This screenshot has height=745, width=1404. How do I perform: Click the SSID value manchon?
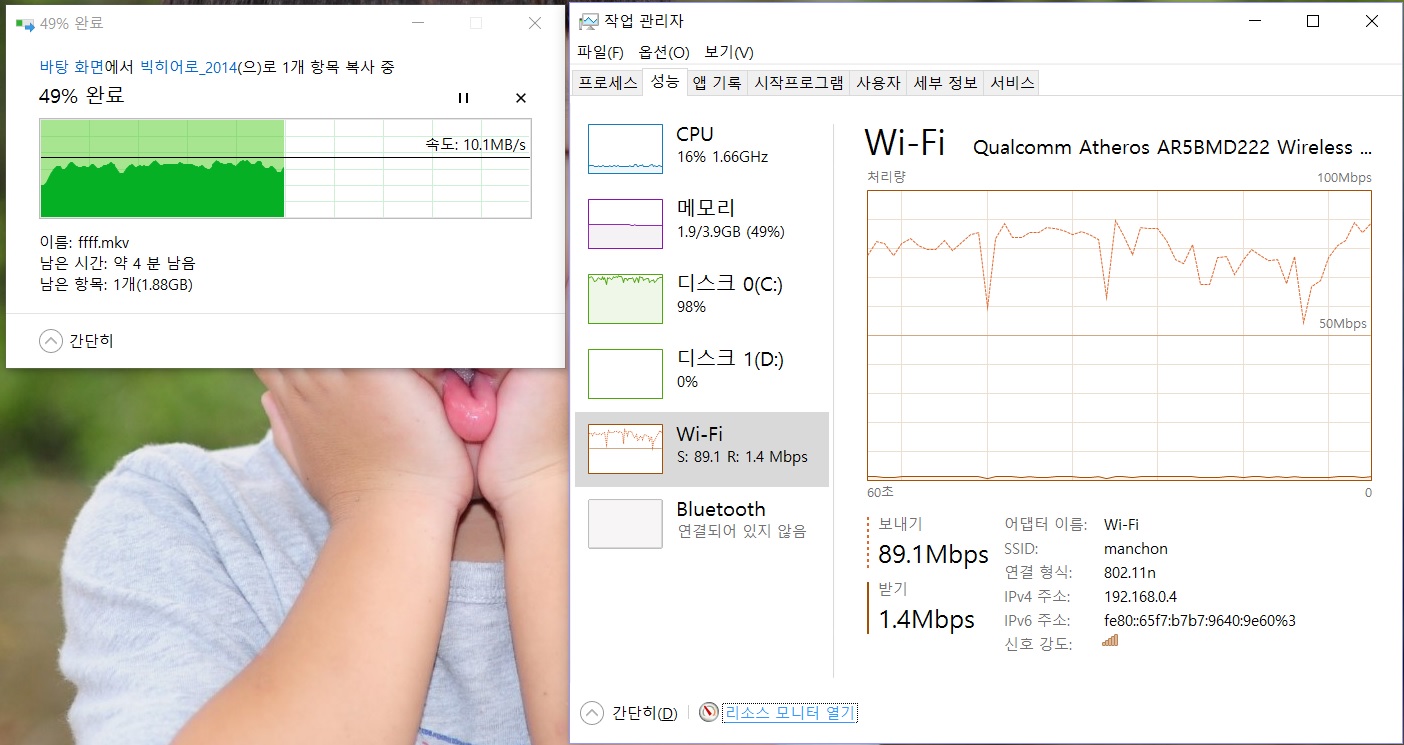[x=1136, y=549]
